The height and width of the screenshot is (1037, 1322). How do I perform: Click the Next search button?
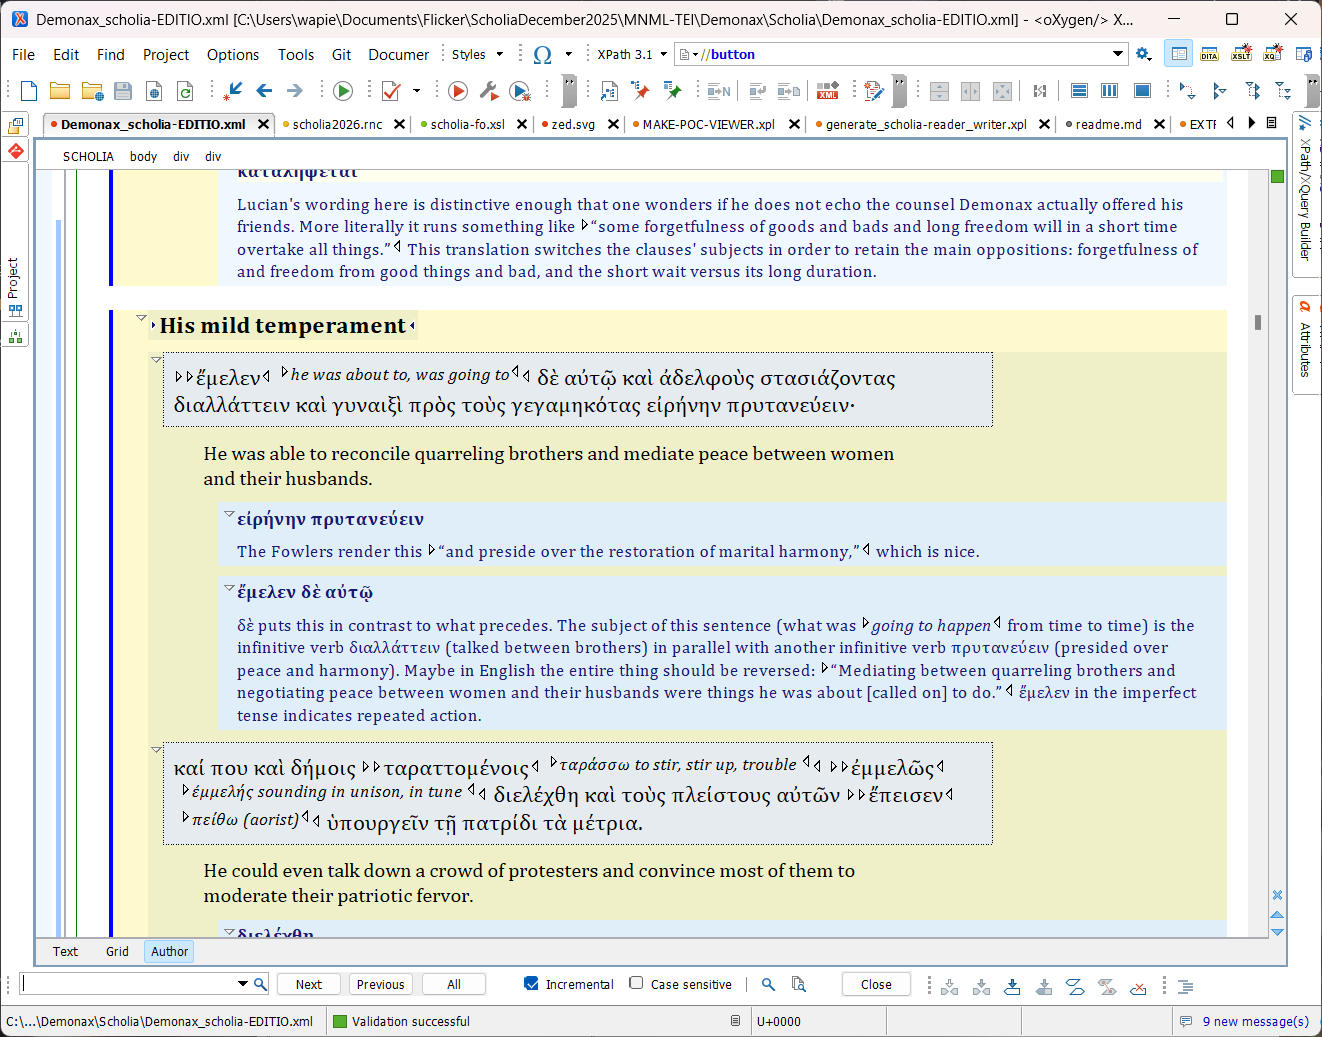pos(309,984)
